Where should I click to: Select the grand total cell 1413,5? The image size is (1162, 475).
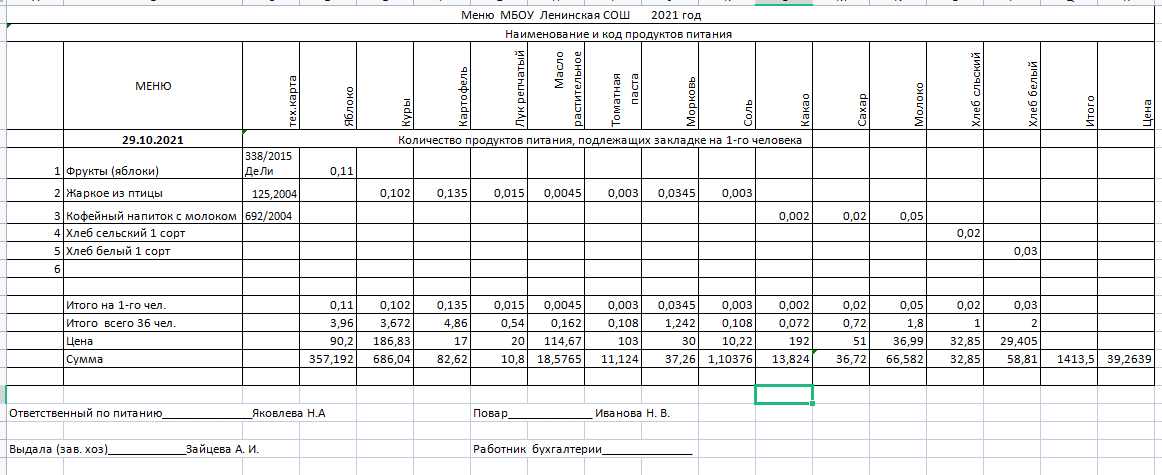coord(1069,358)
